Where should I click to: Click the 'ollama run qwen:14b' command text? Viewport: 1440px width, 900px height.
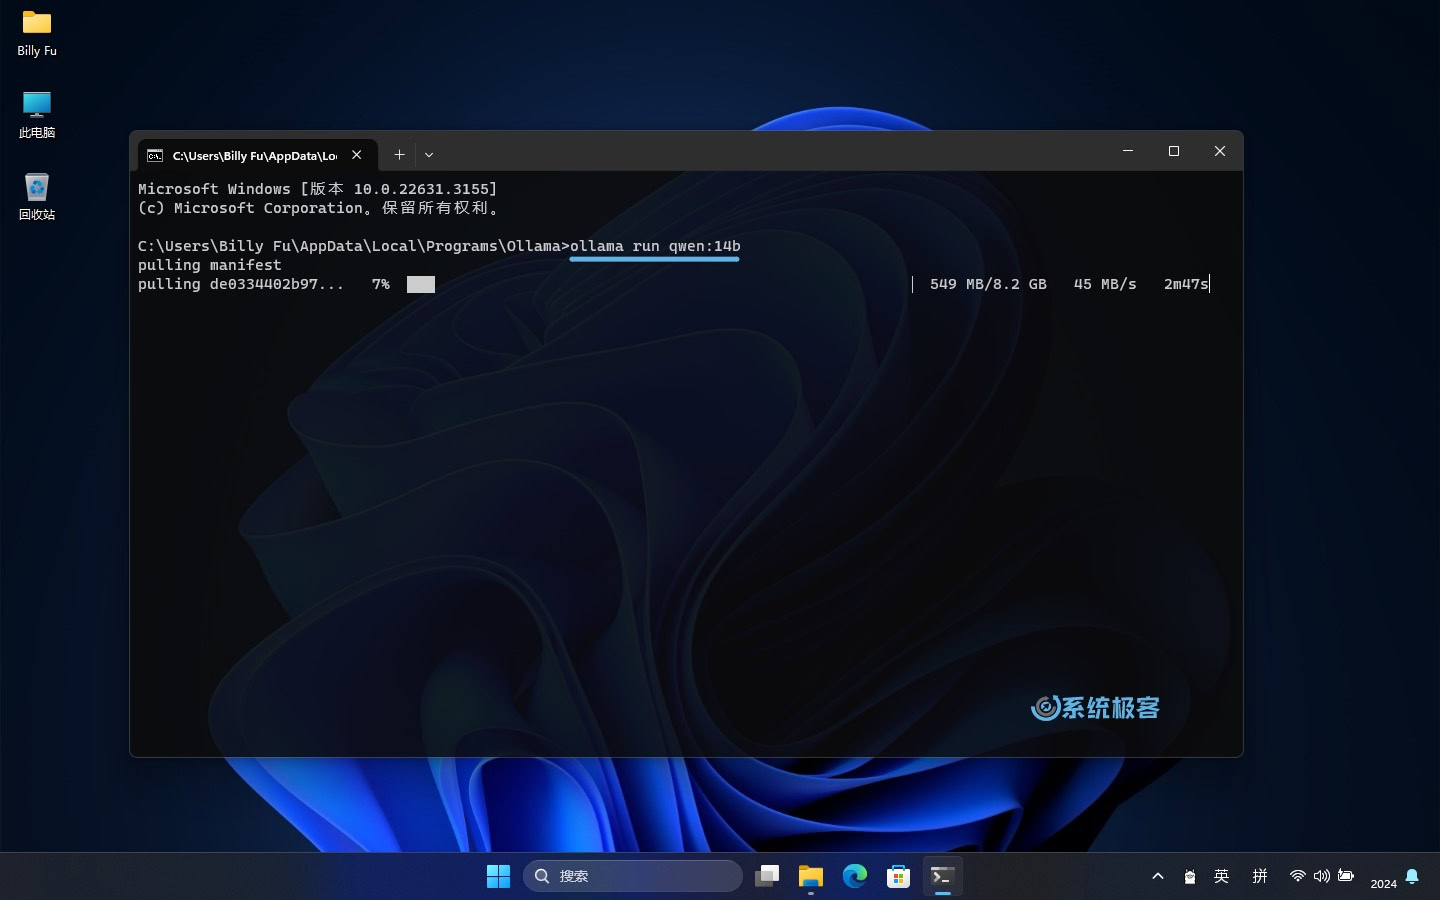pyautogui.click(x=655, y=246)
